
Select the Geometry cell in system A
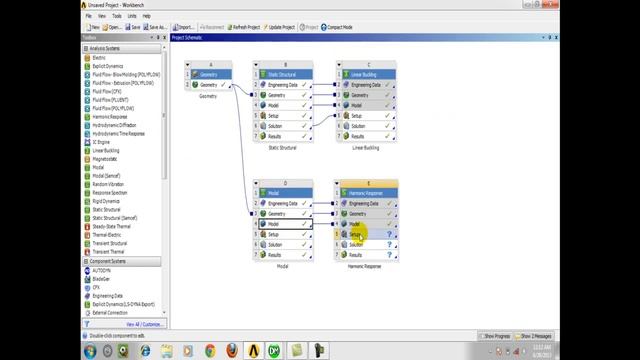pos(211,85)
